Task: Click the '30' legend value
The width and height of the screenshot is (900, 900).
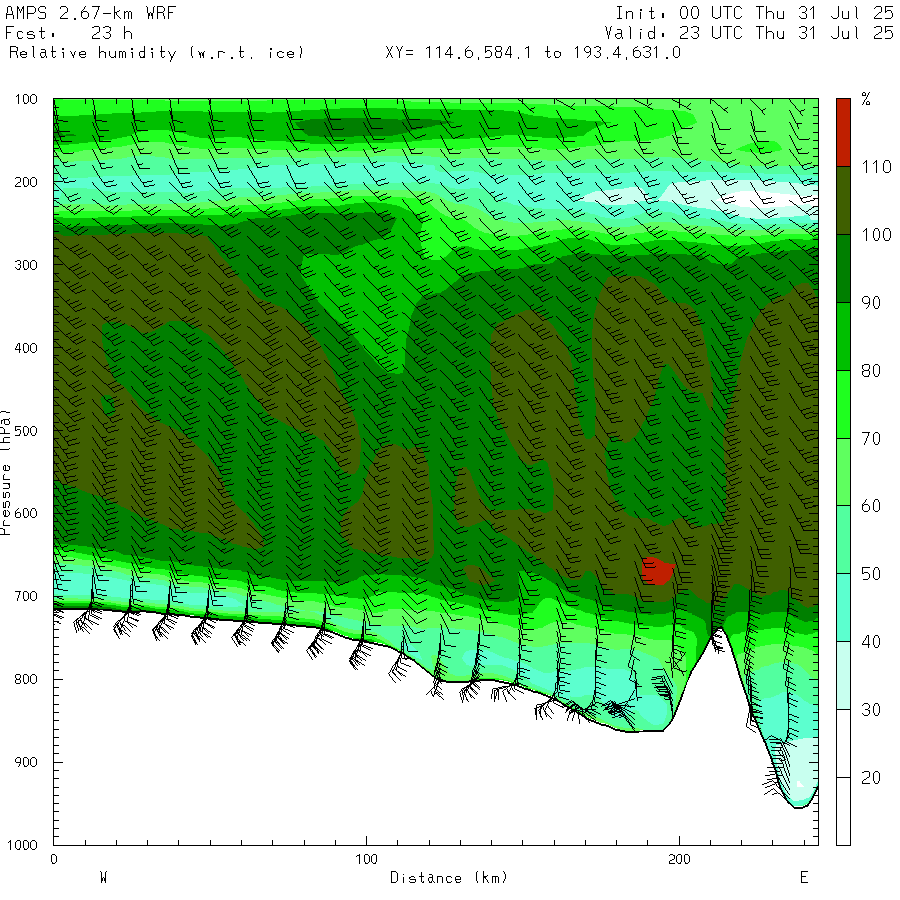Action: pyautogui.click(x=871, y=710)
